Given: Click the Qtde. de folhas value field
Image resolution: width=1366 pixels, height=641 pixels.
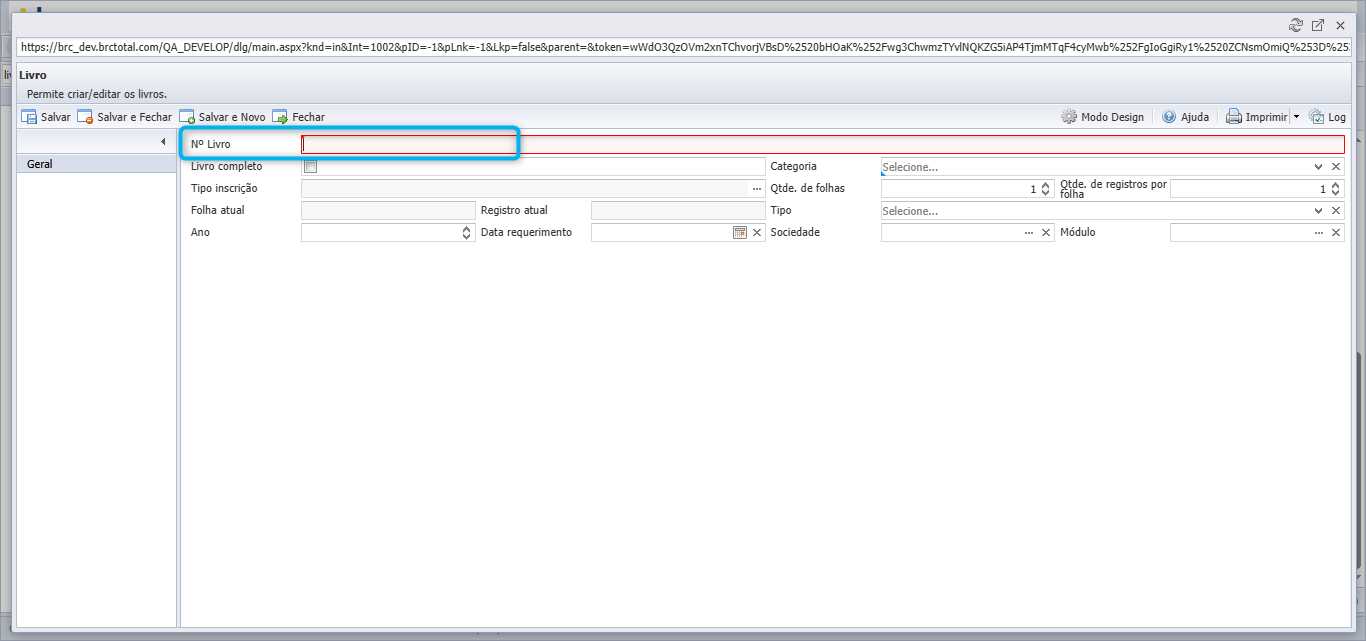Looking at the screenshot, I should coord(960,189).
